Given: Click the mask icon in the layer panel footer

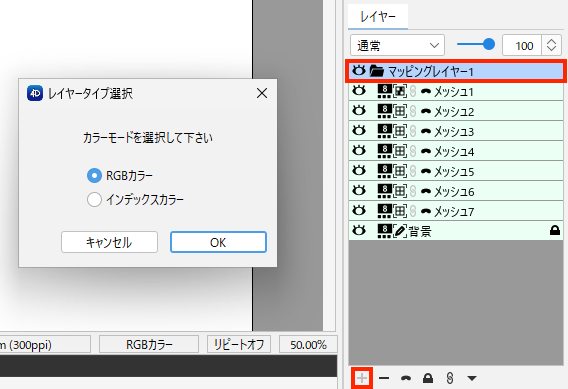Looking at the screenshot, I should [406, 378].
